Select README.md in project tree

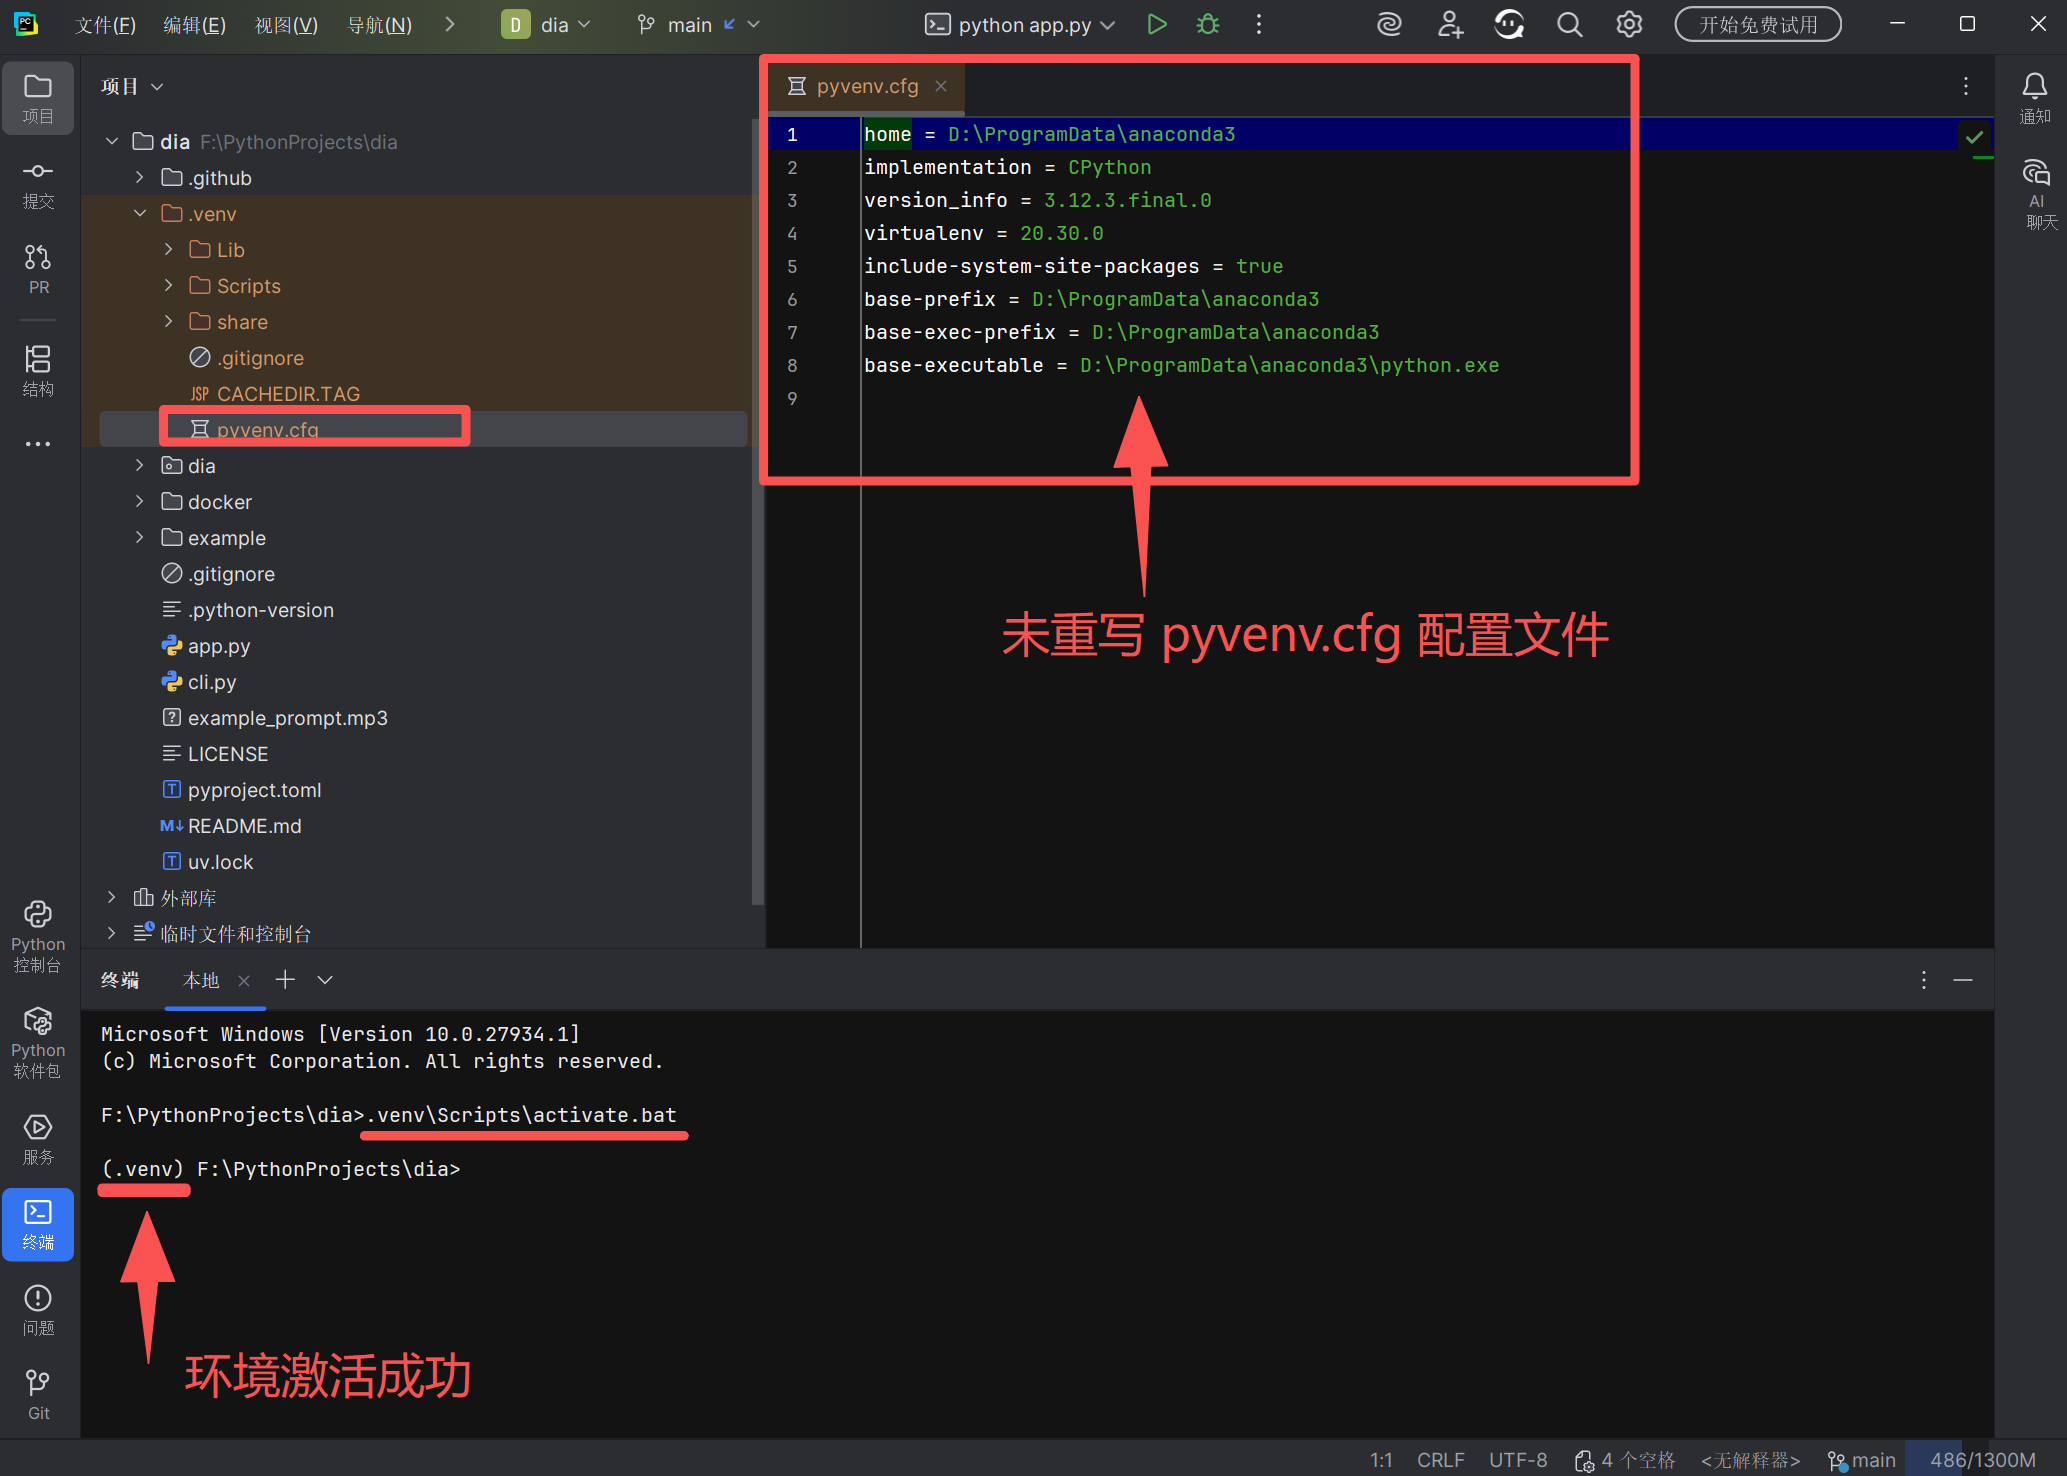(x=244, y=826)
